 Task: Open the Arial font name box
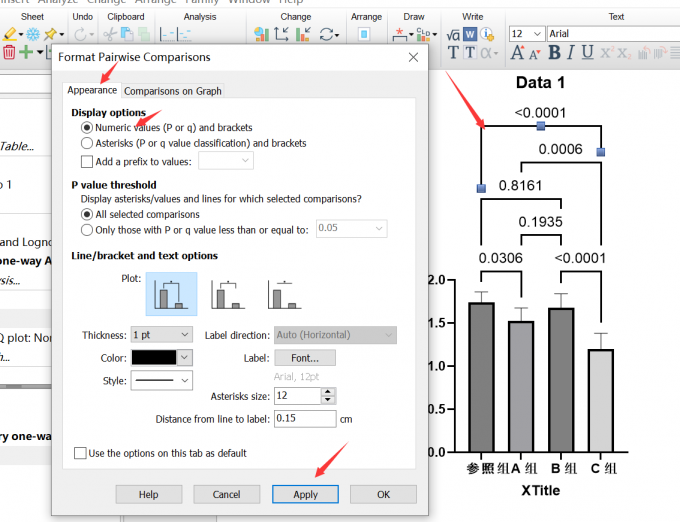pyautogui.click(x=613, y=34)
